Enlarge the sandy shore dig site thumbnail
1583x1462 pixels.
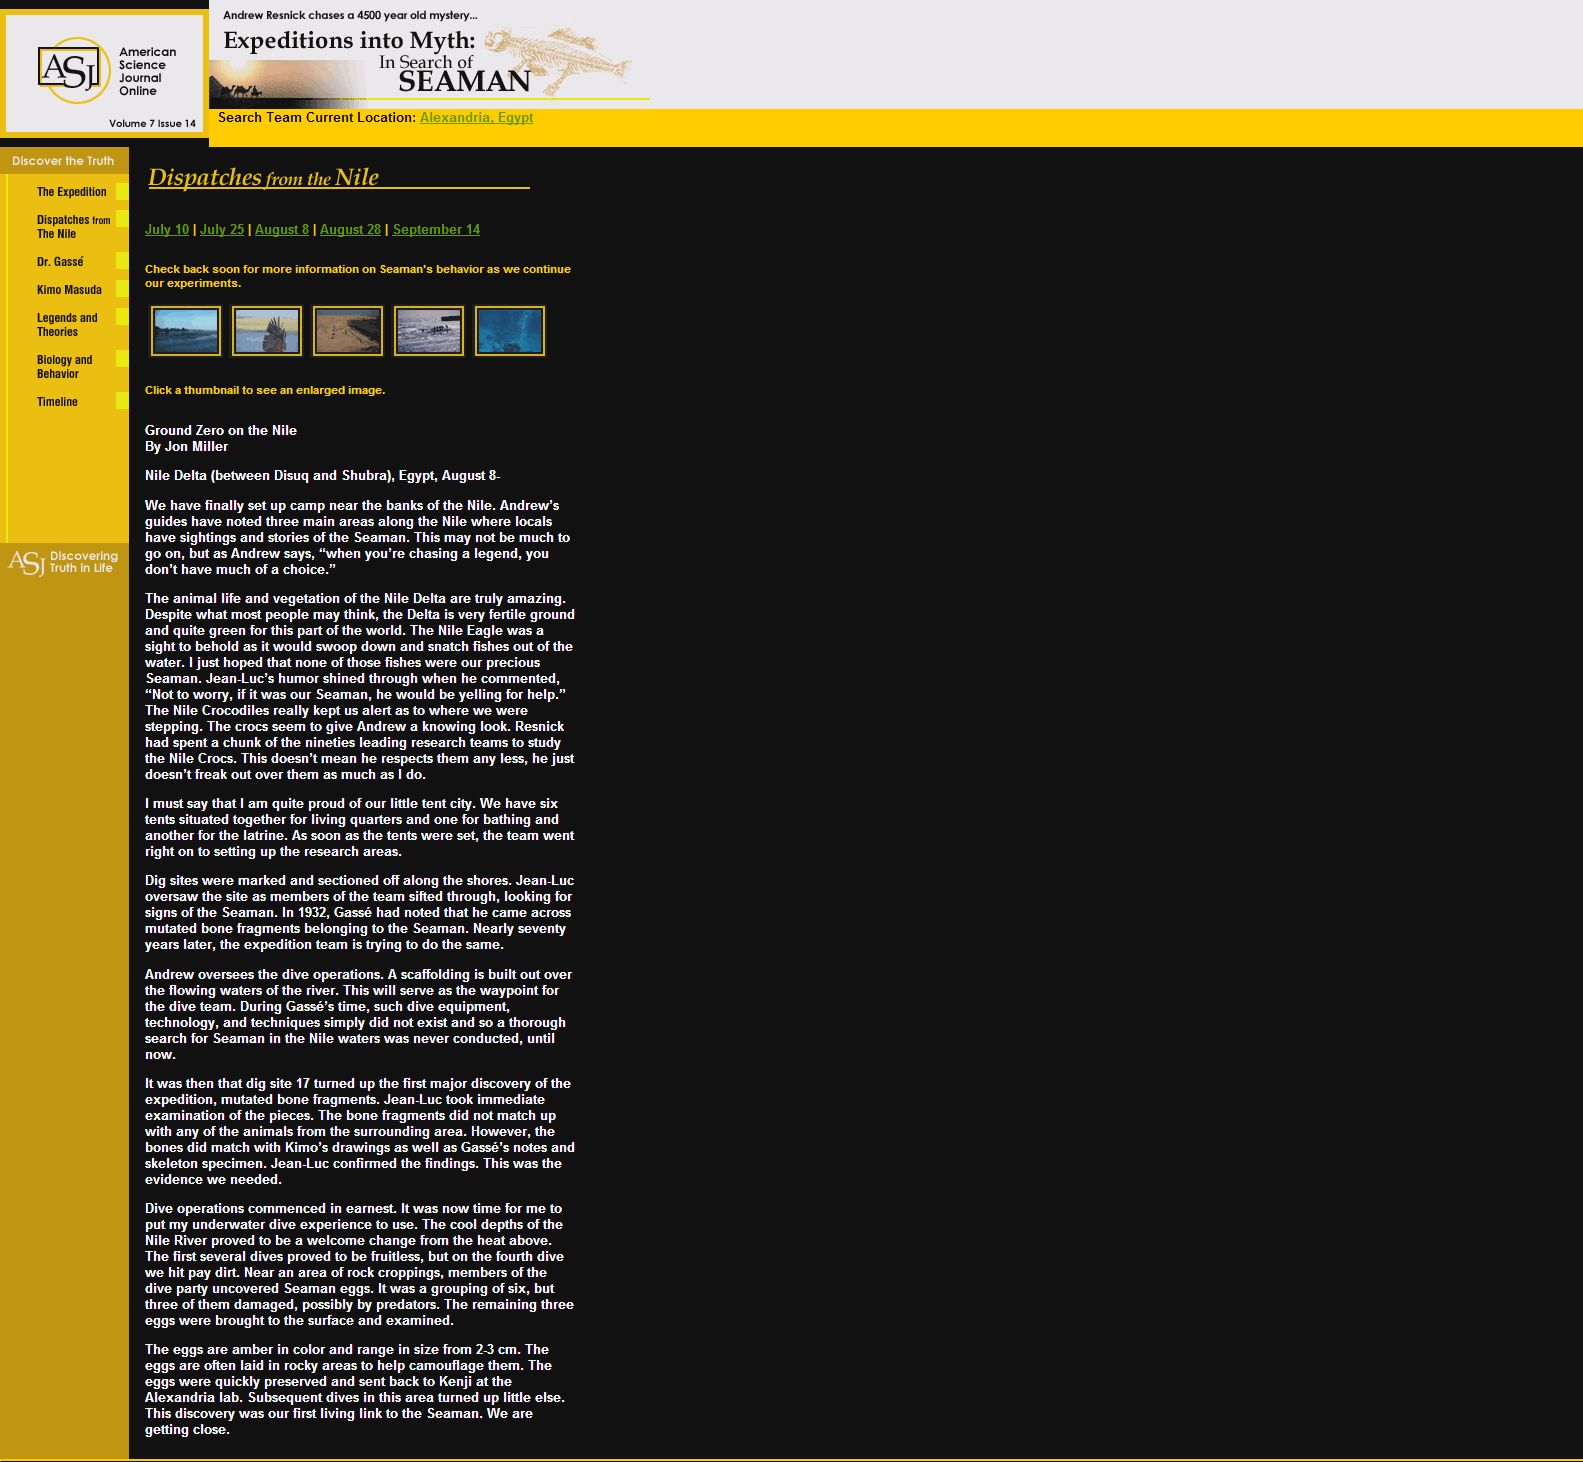click(348, 331)
